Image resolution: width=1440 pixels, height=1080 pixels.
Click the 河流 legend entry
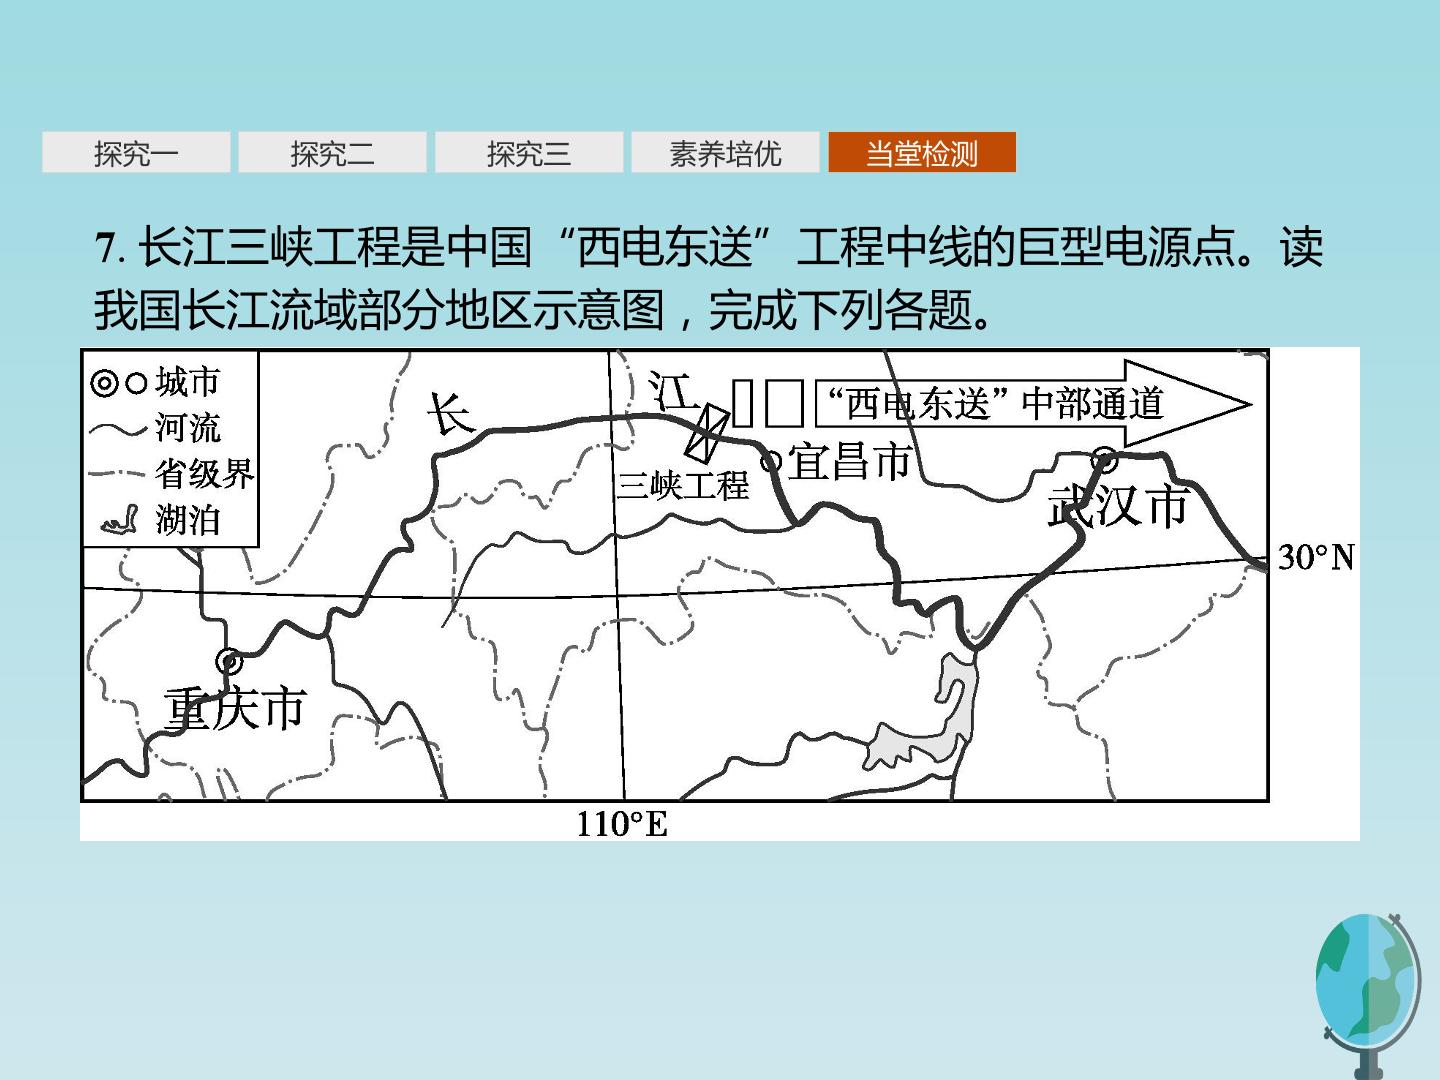[x=155, y=428]
